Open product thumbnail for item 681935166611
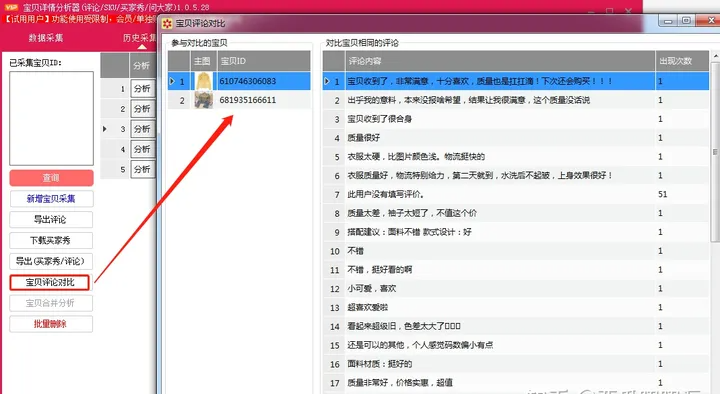 pos(204,100)
